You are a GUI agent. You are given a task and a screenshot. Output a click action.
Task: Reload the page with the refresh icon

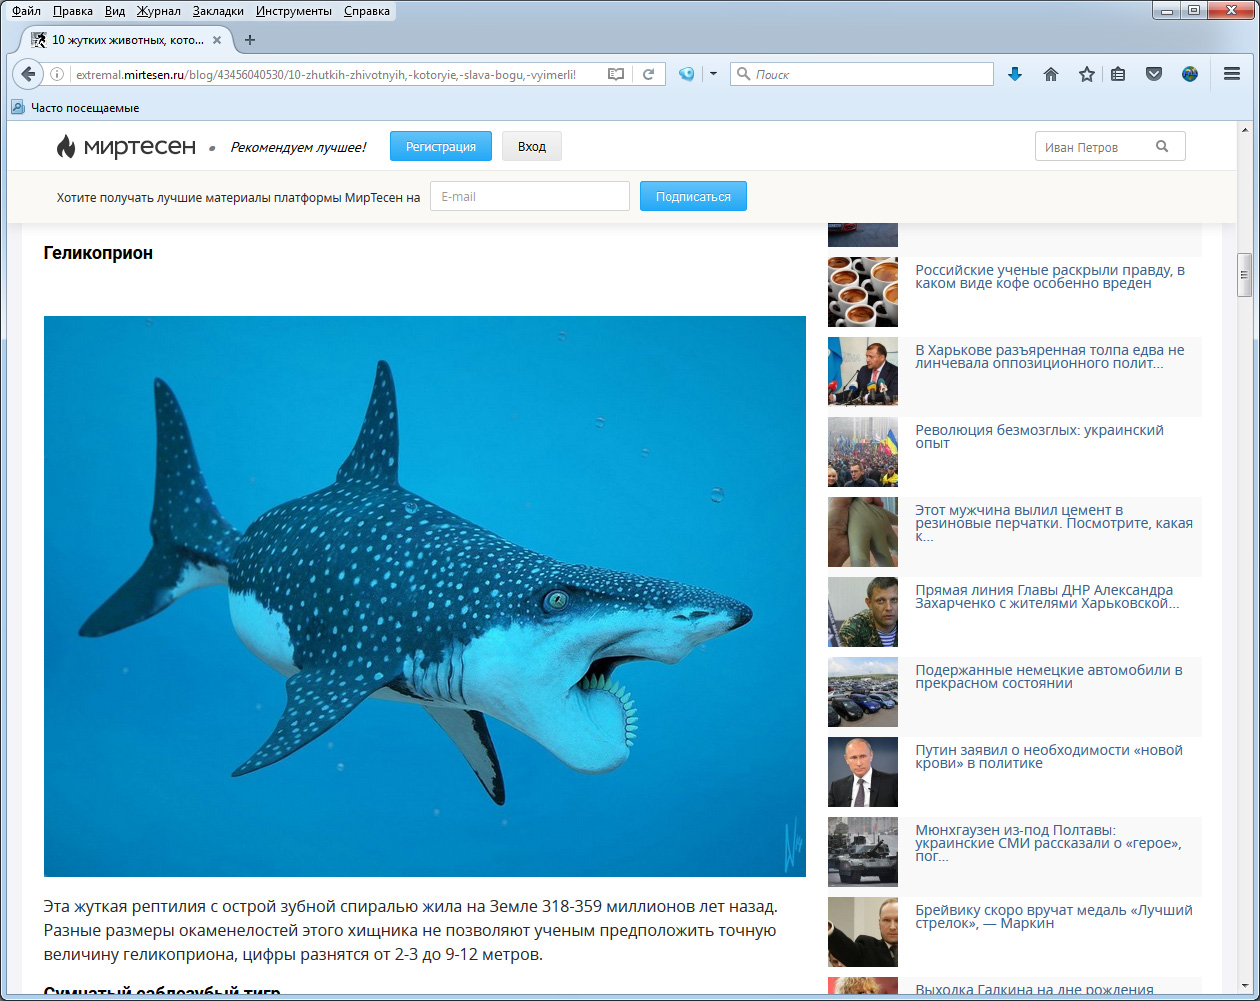(648, 74)
